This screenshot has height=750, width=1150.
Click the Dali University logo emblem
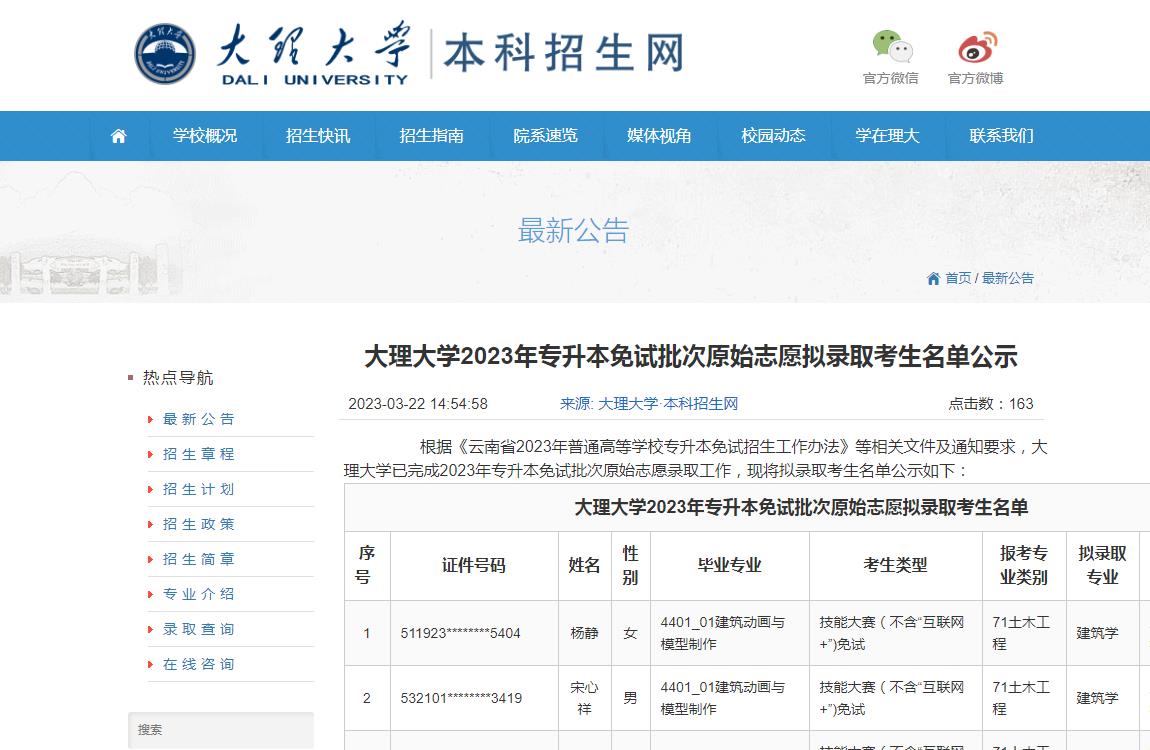point(165,54)
